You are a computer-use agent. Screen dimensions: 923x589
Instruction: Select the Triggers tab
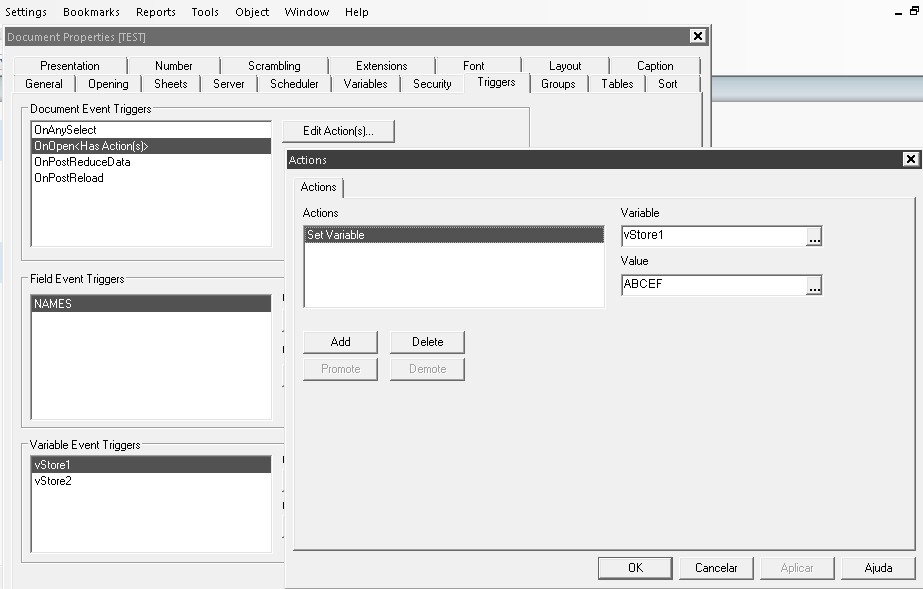pyautogui.click(x=496, y=82)
